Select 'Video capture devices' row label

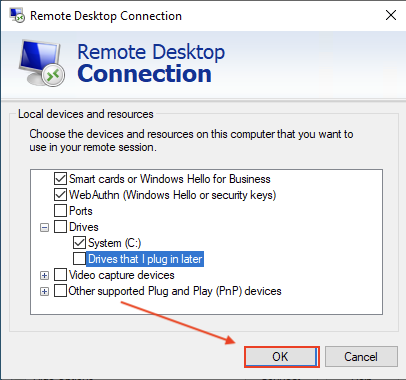pyautogui.click(x=122, y=275)
